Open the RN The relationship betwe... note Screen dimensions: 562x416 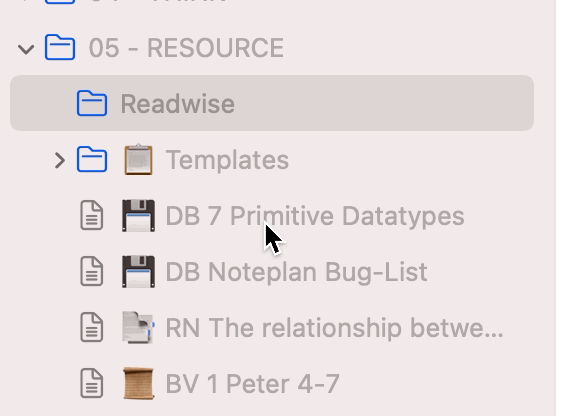click(335, 327)
